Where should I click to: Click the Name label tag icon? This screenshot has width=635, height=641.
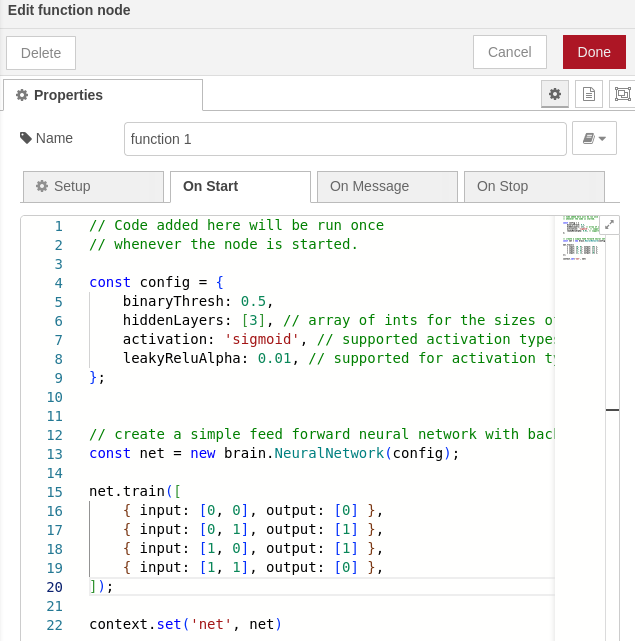(x=26, y=138)
